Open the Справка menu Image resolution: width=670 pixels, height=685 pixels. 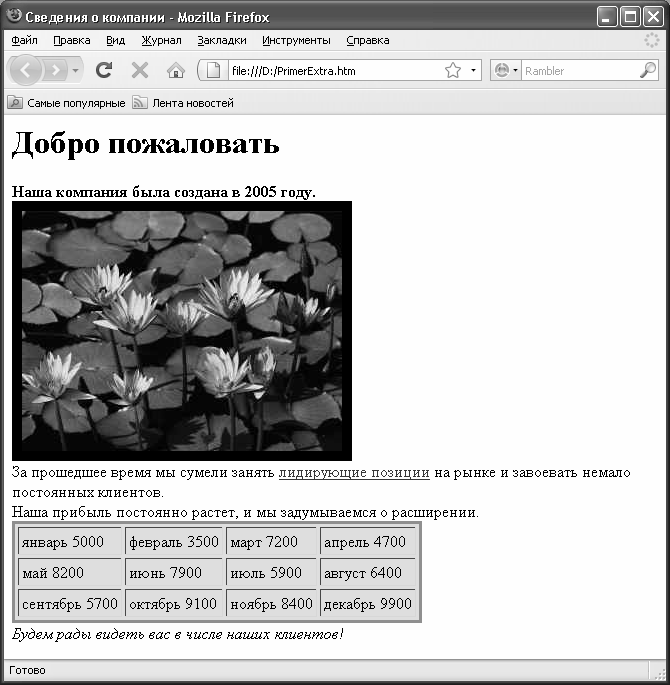pos(368,40)
